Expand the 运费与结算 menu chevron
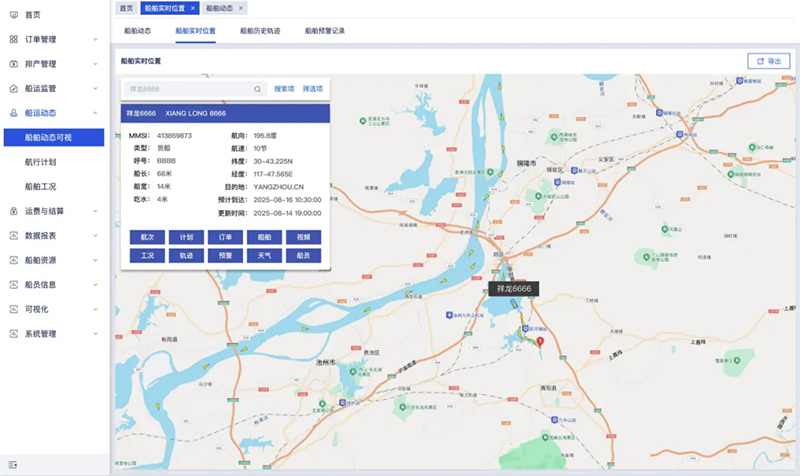Viewport: 800px width, 476px height. pos(95,211)
